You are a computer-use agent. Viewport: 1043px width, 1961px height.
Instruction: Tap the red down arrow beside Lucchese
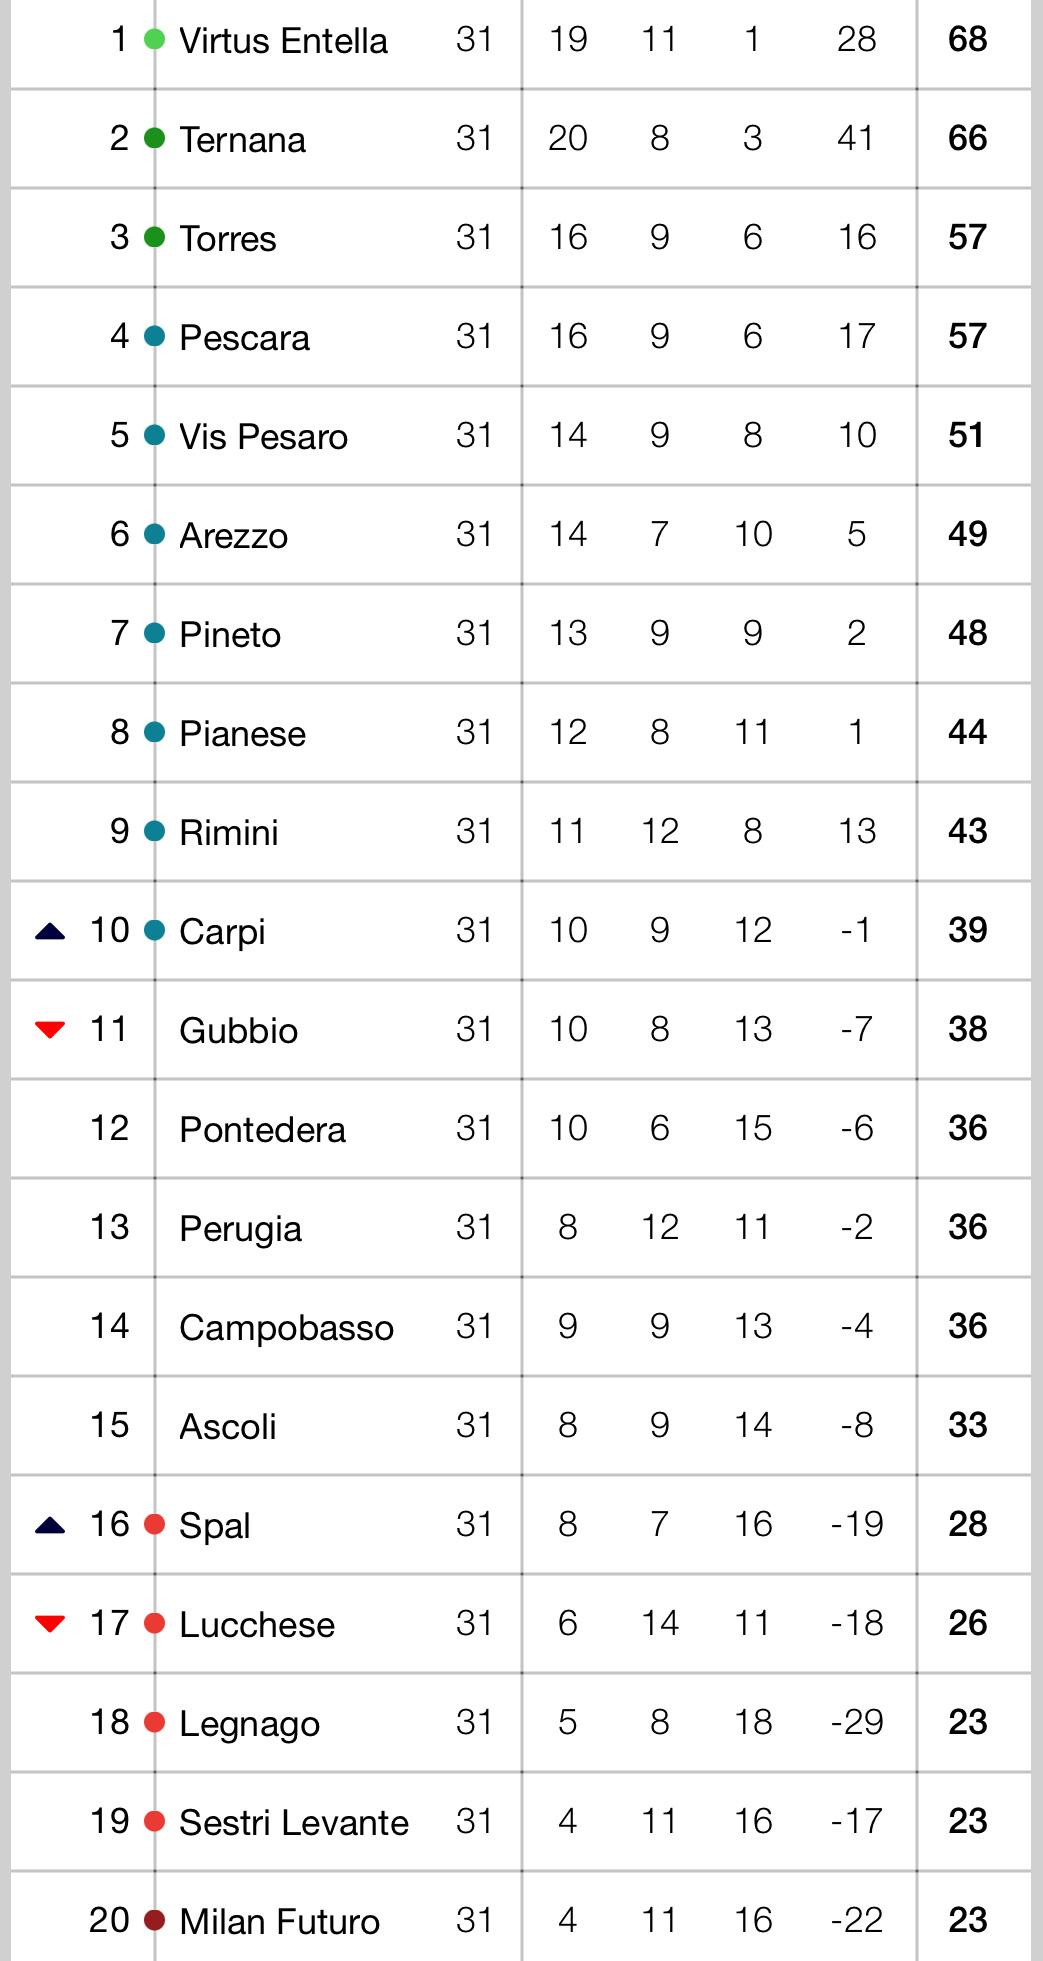(x=50, y=1623)
